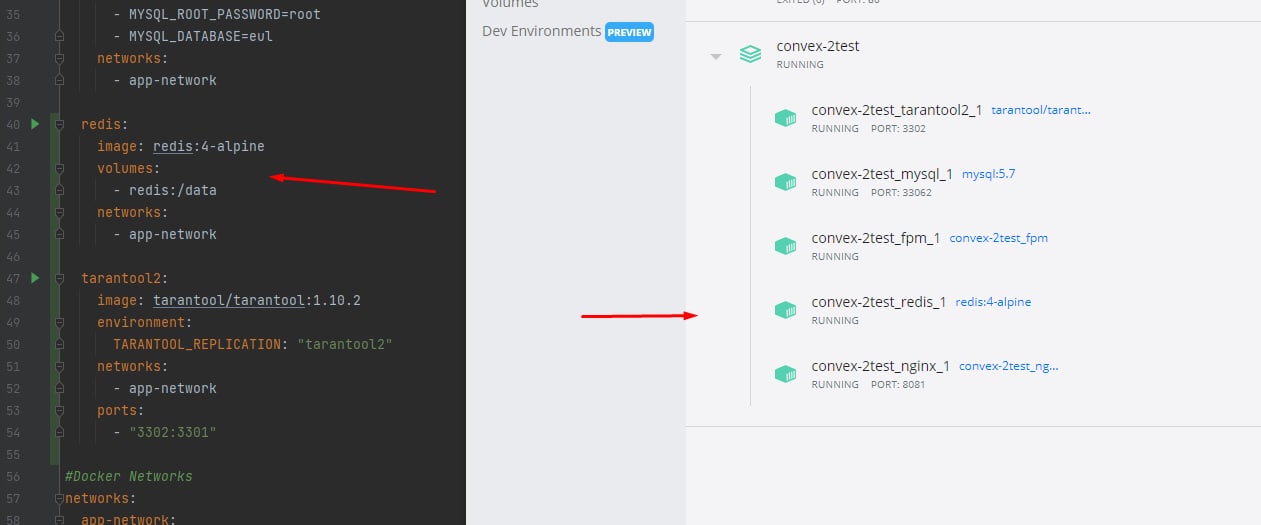Click the tarantool2: service key

(x=125, y=278)
